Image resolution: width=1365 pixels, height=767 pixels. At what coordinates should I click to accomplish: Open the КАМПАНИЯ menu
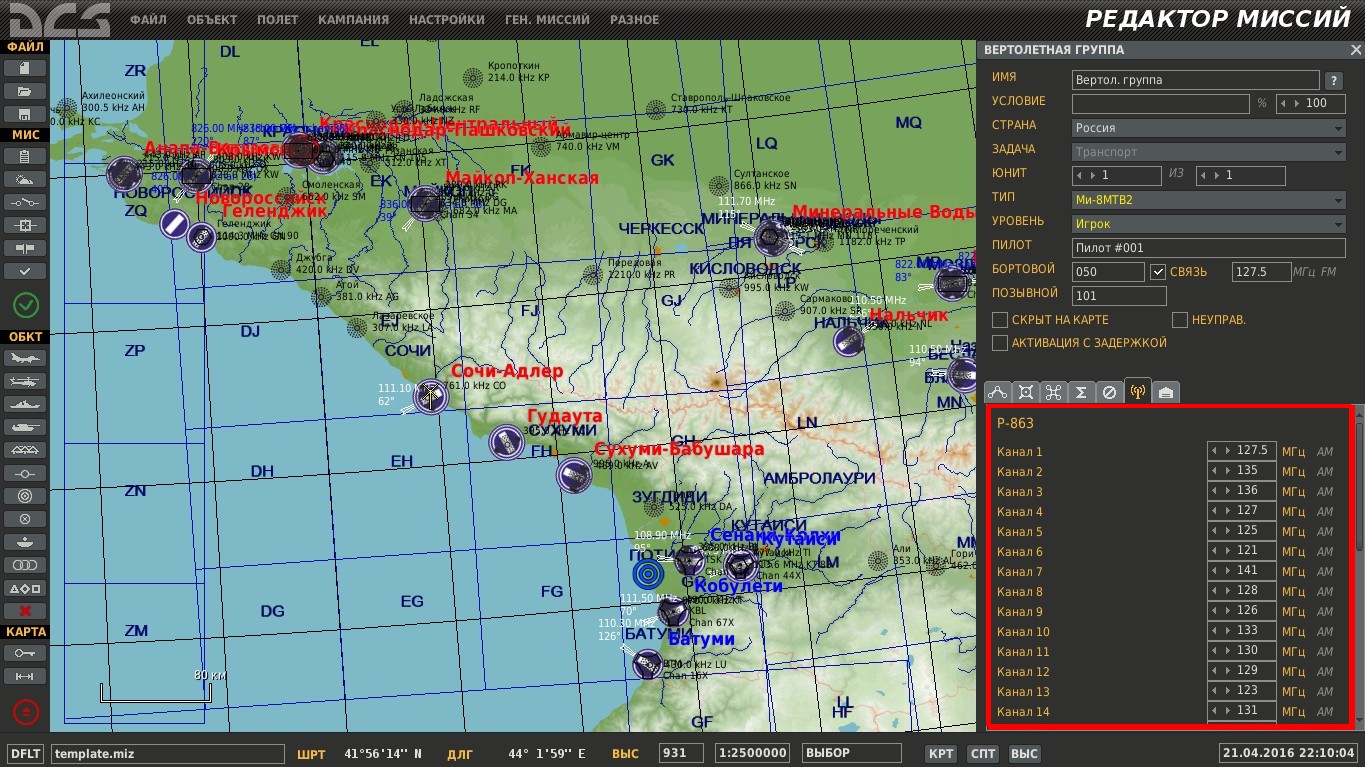point(353,20)
